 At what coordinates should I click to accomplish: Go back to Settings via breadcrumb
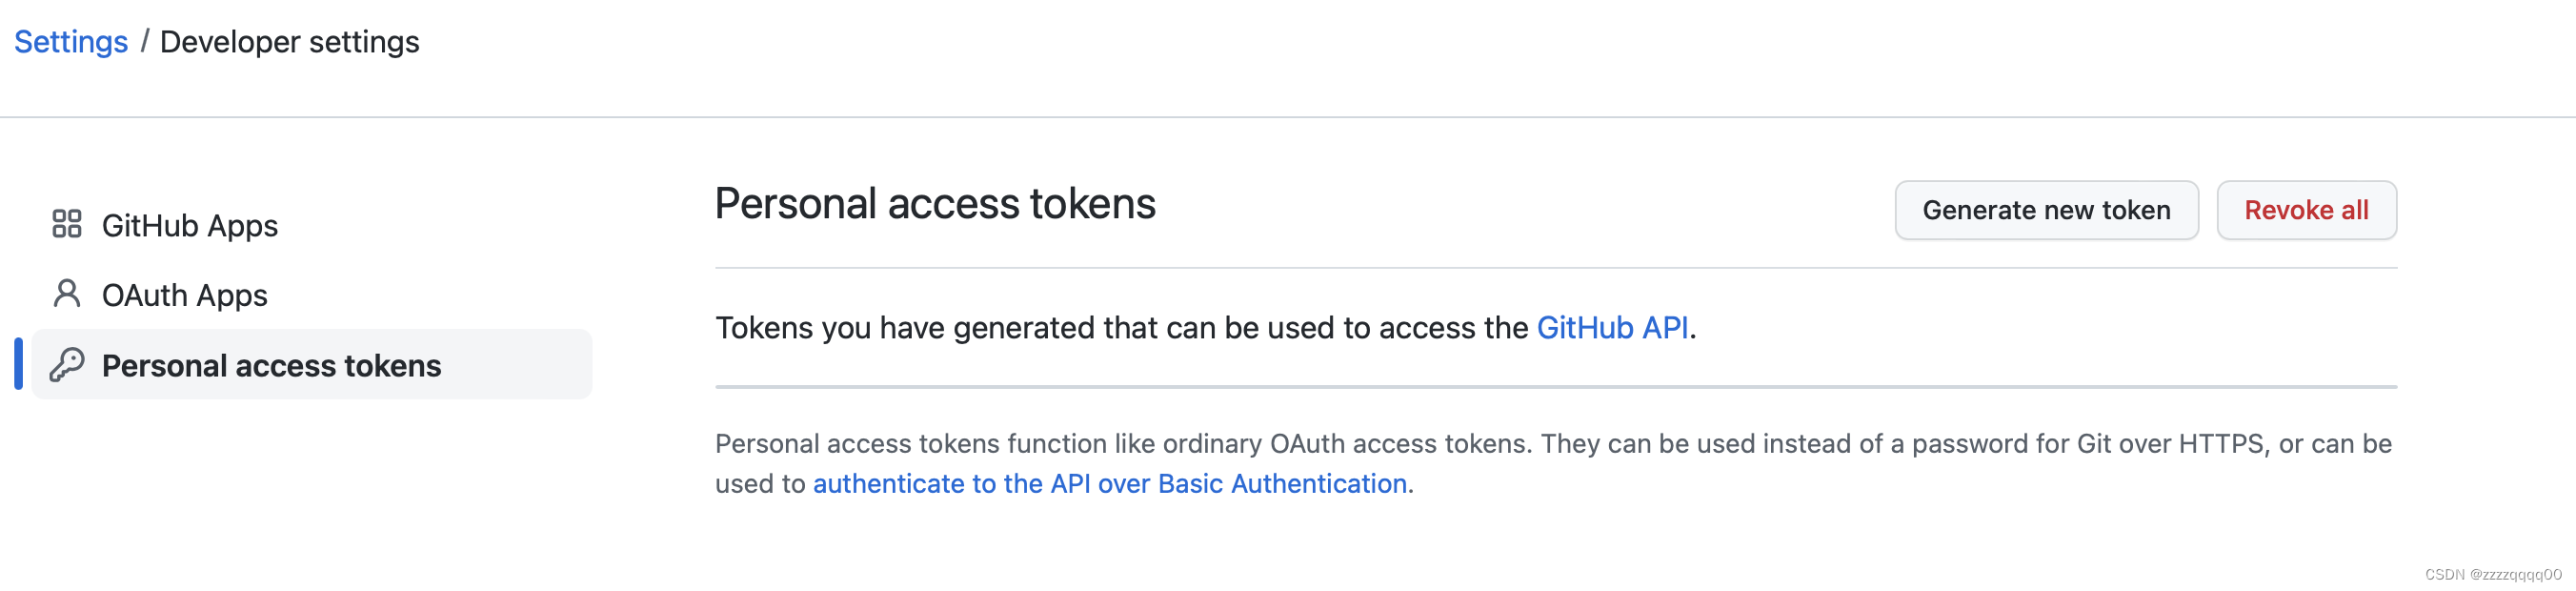coord(71,42)
